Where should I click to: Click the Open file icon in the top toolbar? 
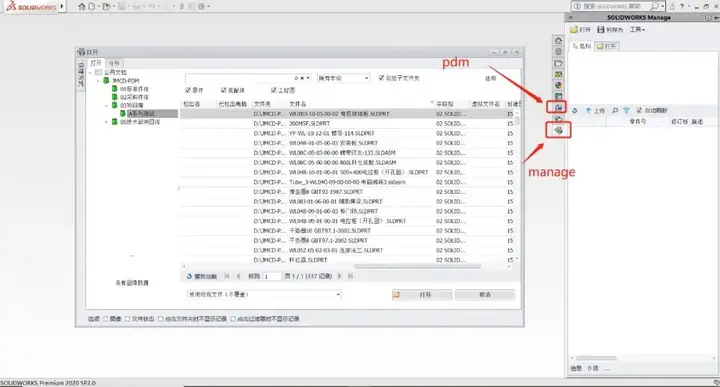pos(107,6)
